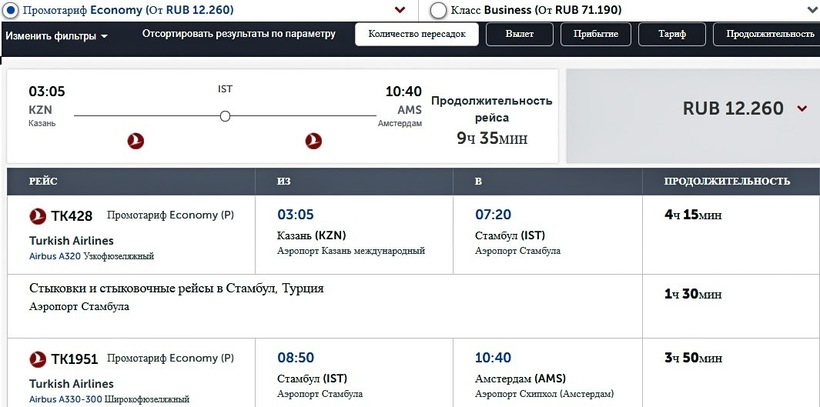Click Turkish Airlines logo on KZN–IST segment
Image resolution: width=820 pixels, height=407 pixels.
pyautogui.click(x=137, y=141)
